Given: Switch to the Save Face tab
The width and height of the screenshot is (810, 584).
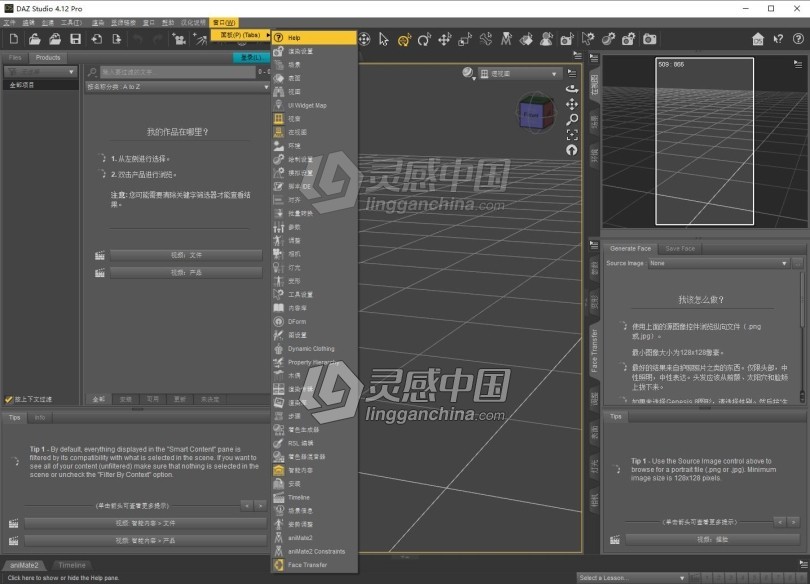Looking at the screenshot, I should point(680,249).
